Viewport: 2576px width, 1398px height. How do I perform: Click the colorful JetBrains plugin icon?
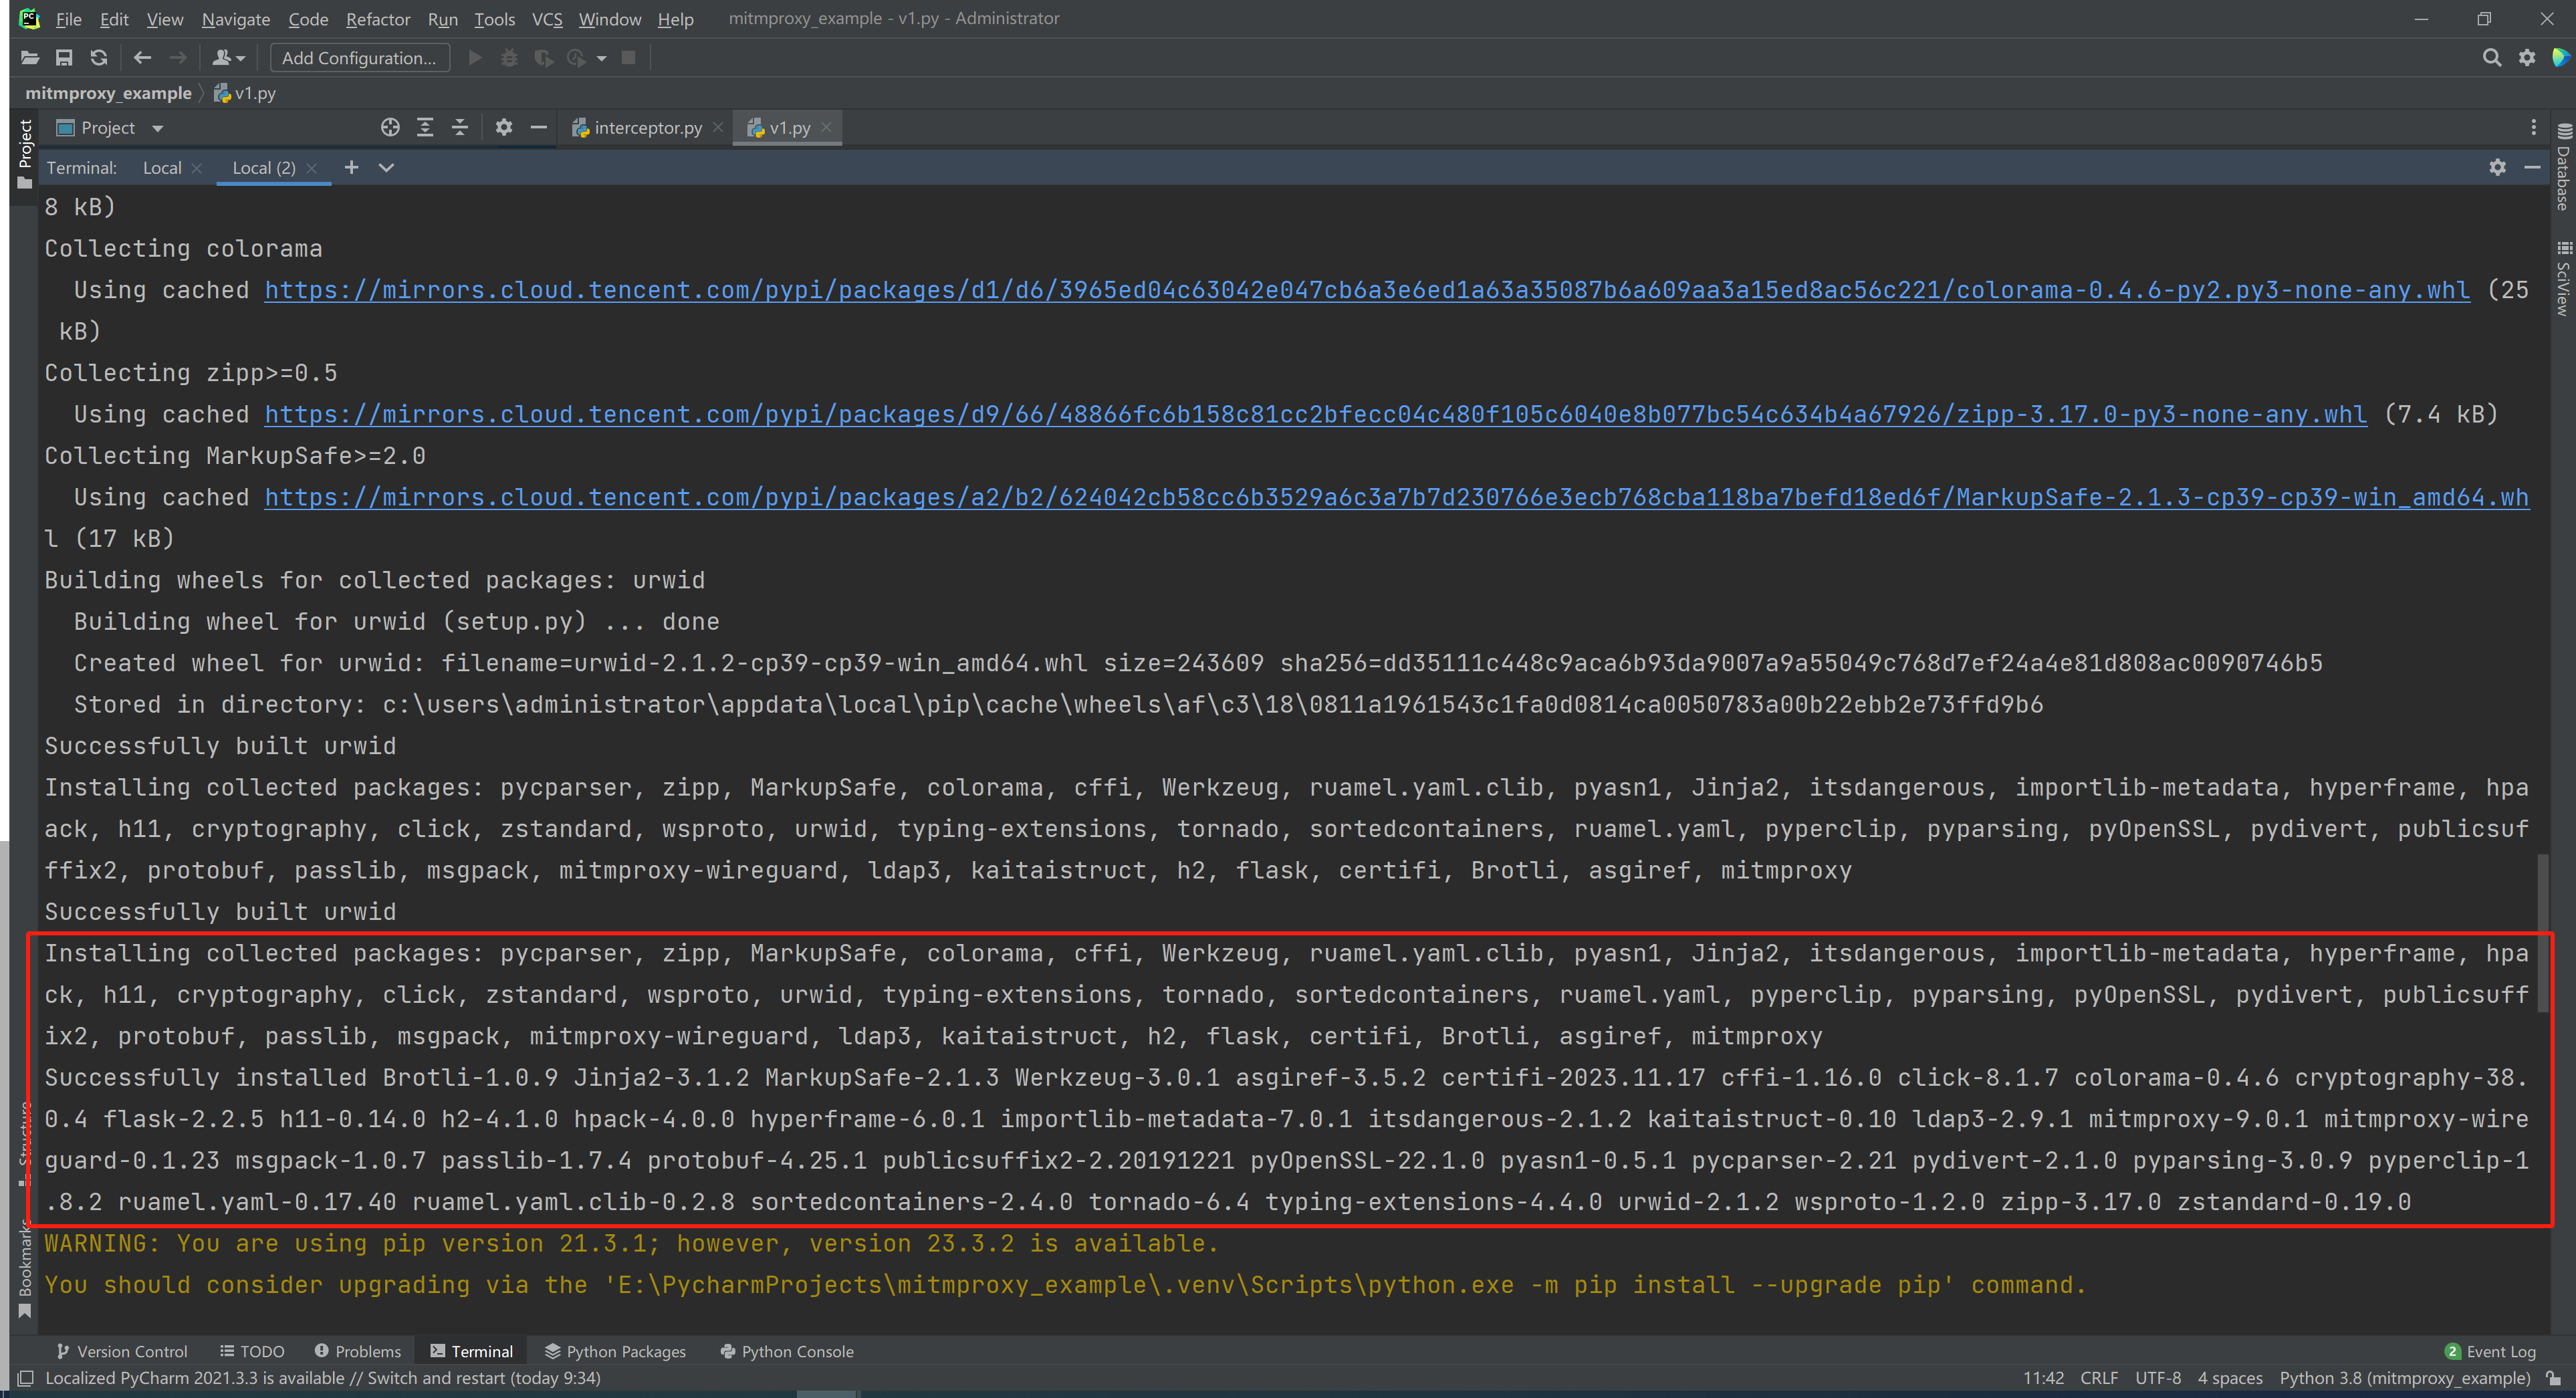pyautogui.click(x=2561, y=58)
